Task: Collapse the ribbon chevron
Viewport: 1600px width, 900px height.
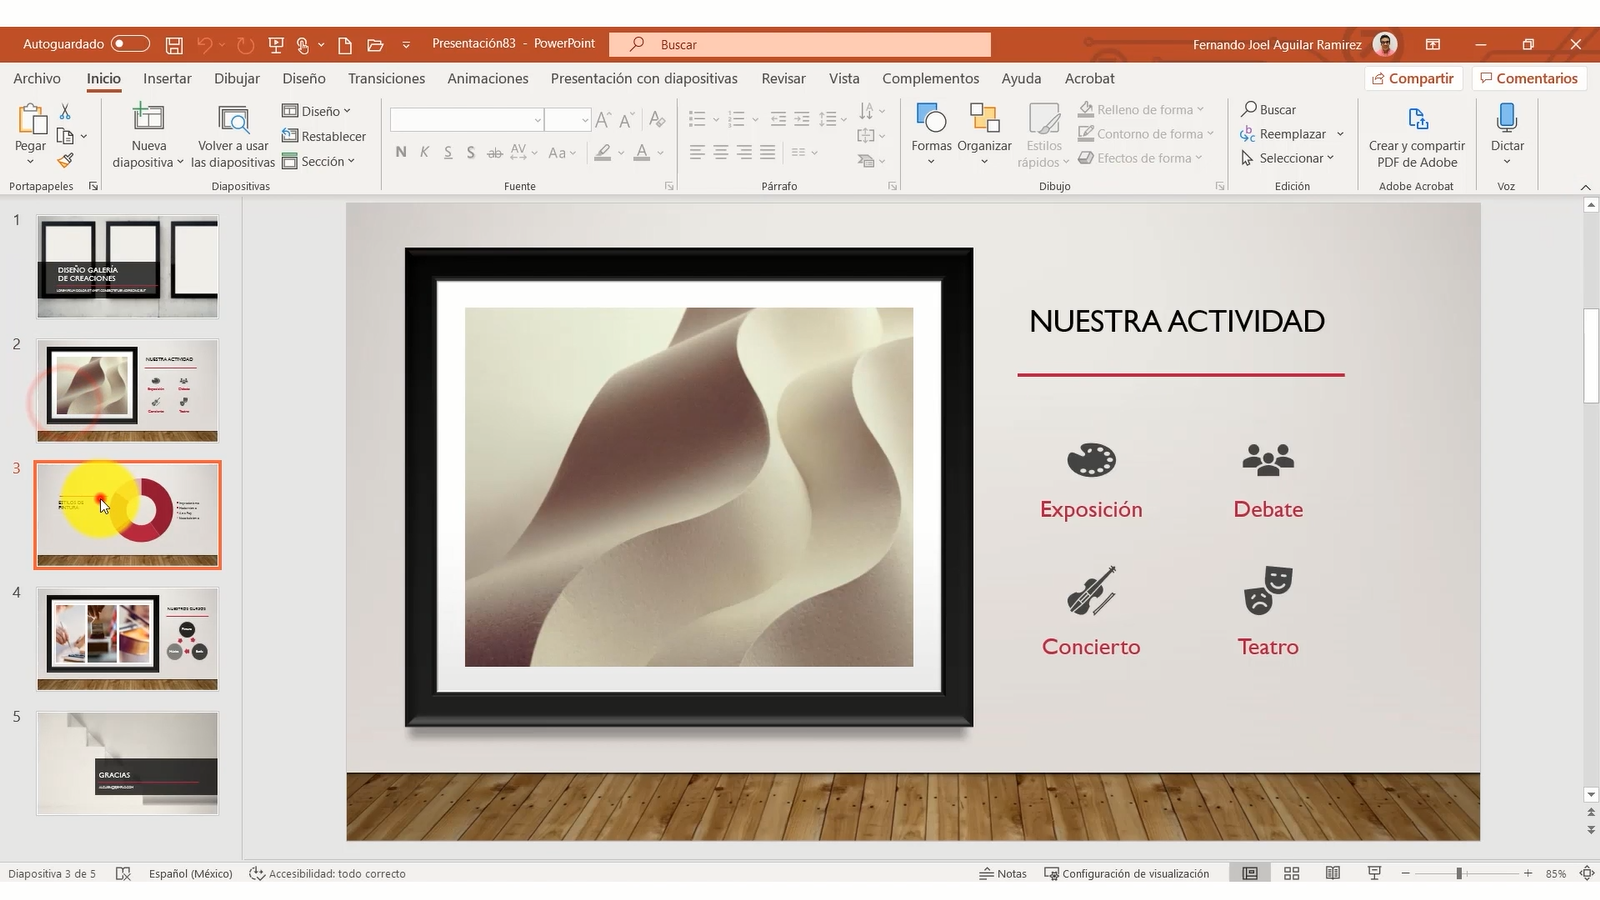Action: coord(1585,187)
